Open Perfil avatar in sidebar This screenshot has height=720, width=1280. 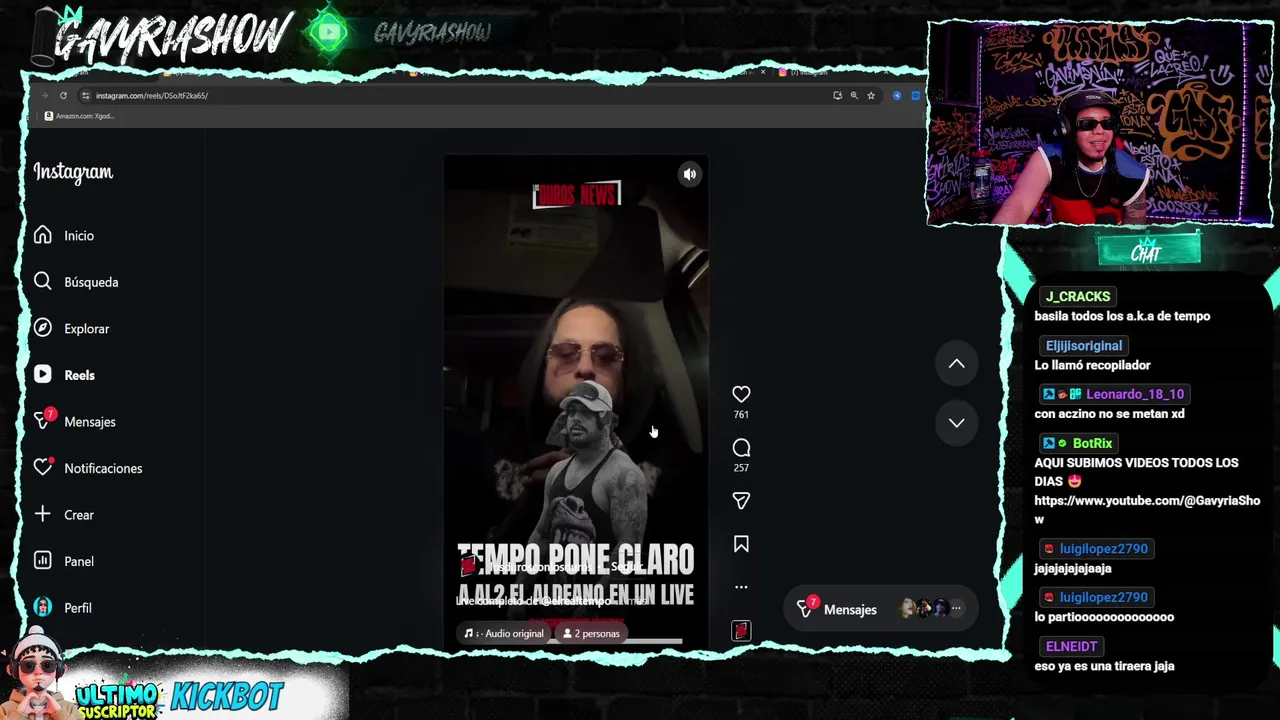[63, 608]
